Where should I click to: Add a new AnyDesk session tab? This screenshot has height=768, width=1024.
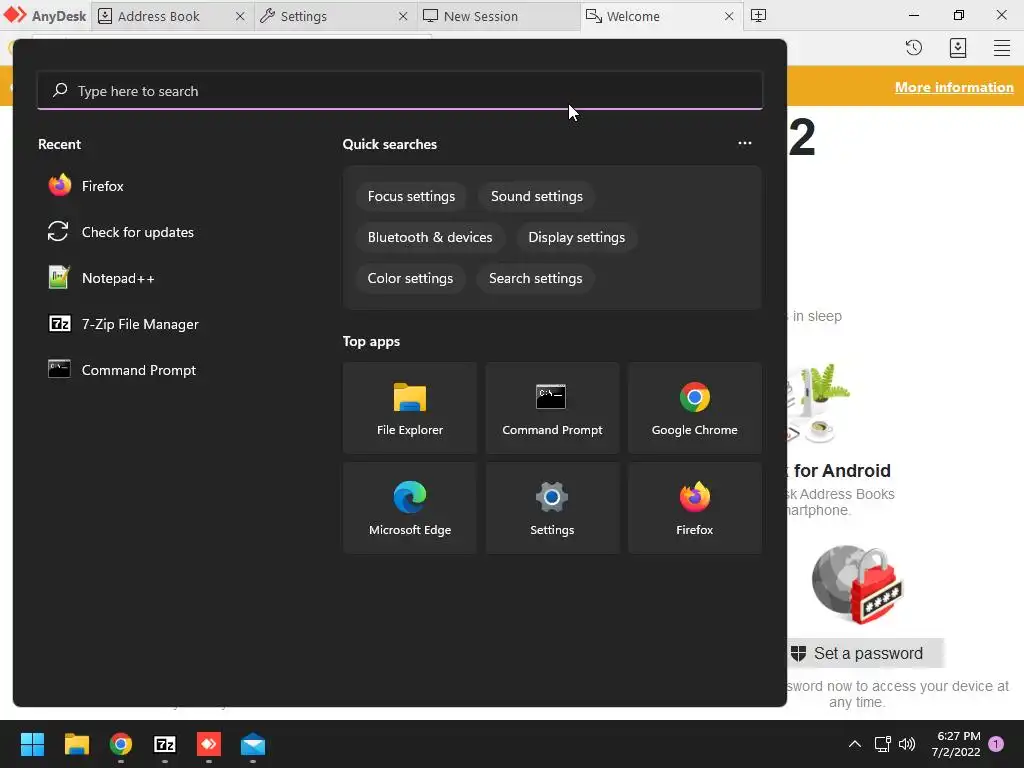tap(758, 16)
